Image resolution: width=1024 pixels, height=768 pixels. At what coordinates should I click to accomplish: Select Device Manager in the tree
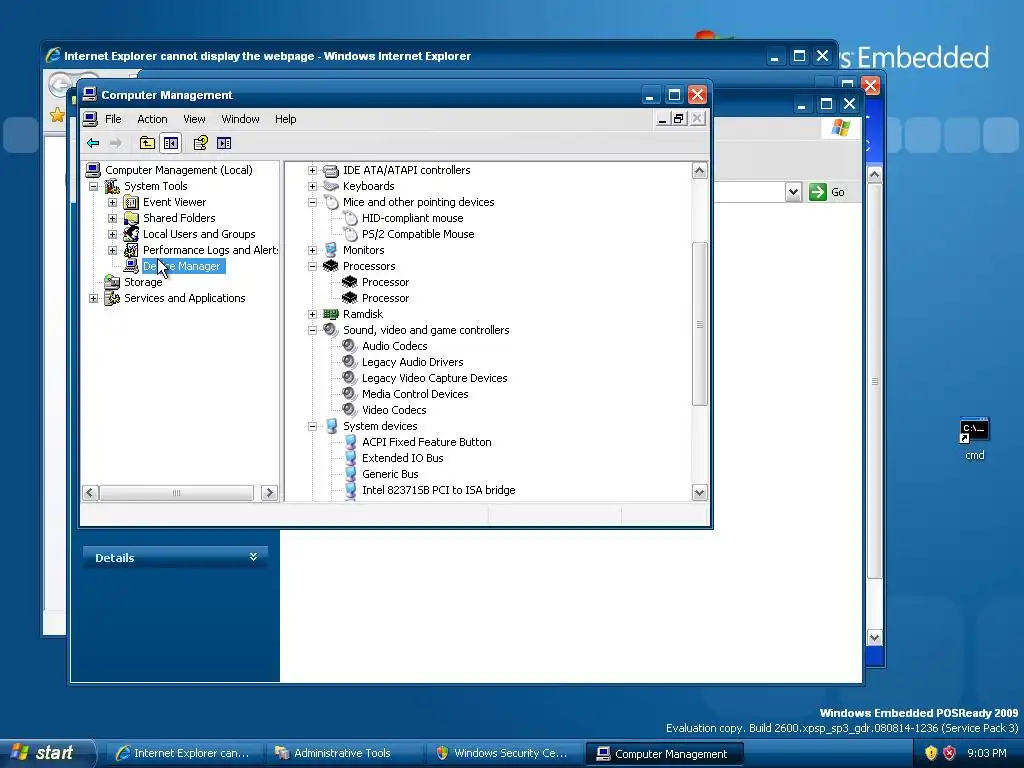(182, 266)
